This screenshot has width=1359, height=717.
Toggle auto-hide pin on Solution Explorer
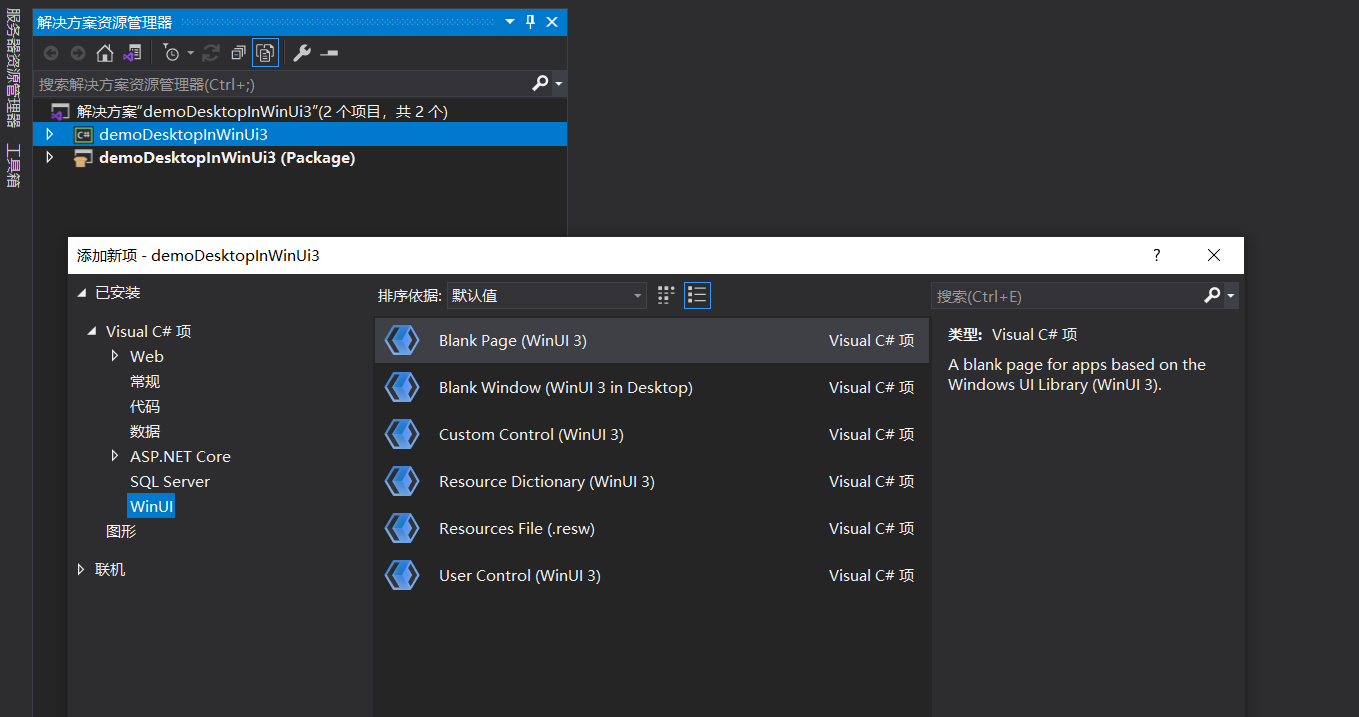(531, 22)
